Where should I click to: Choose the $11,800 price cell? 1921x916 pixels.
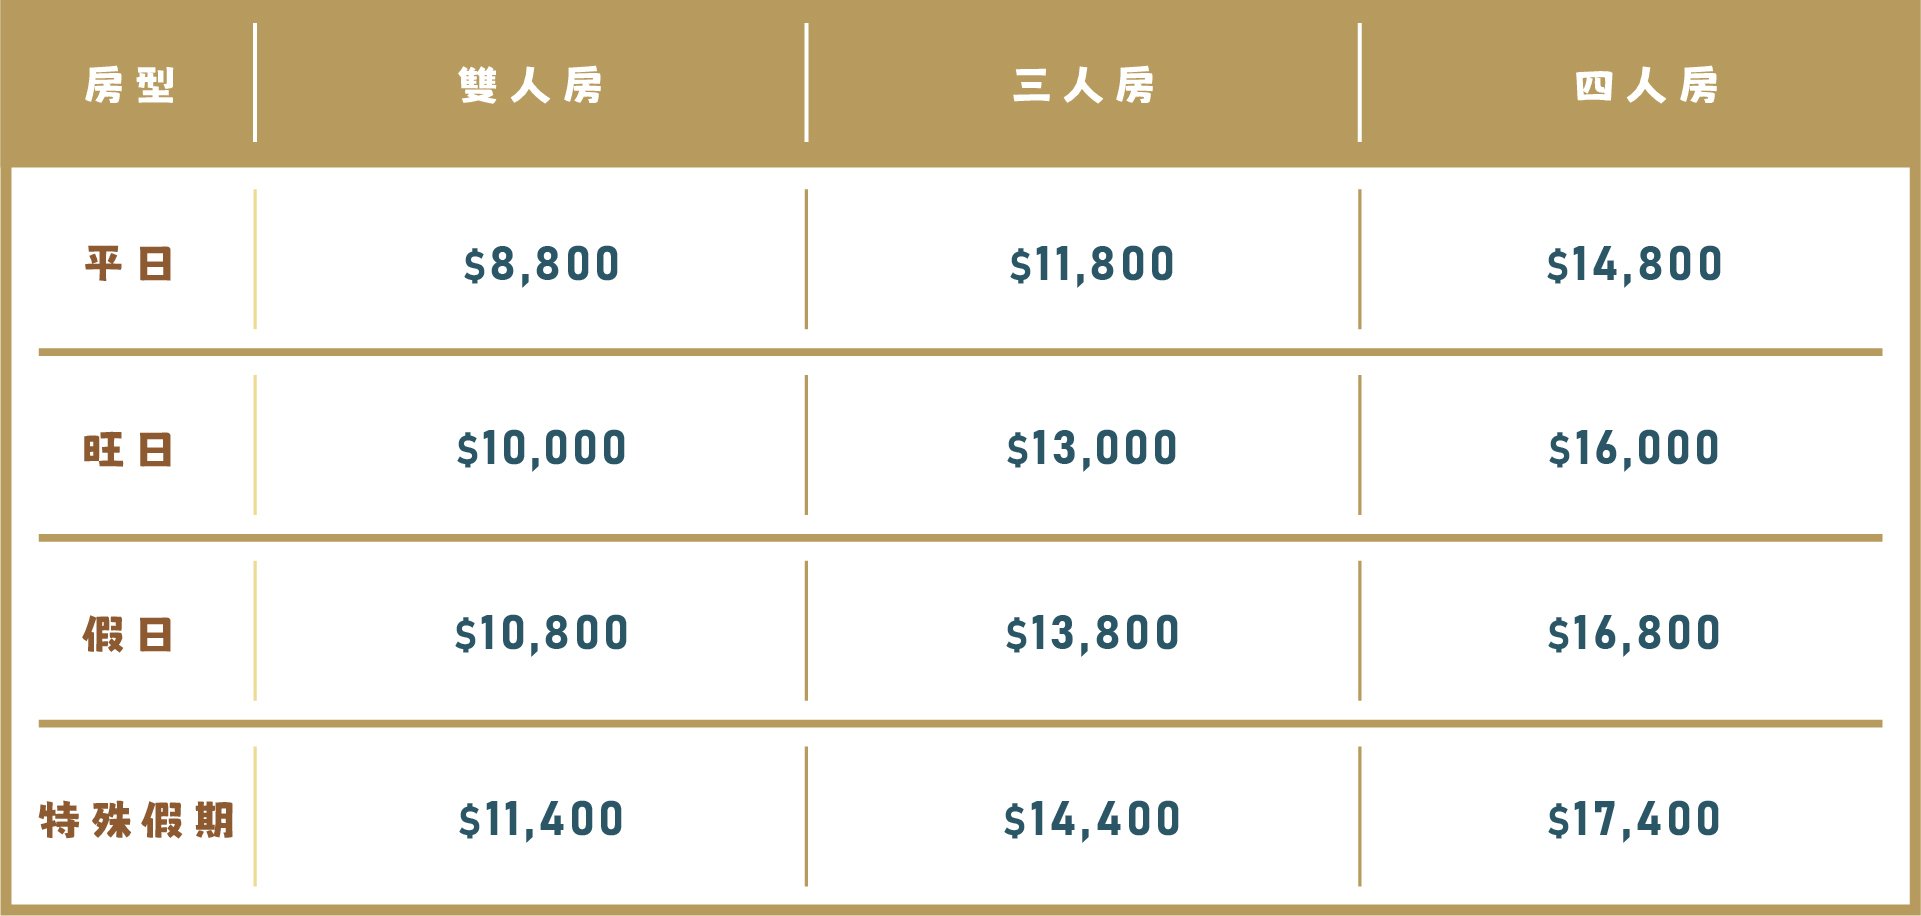1091,265
